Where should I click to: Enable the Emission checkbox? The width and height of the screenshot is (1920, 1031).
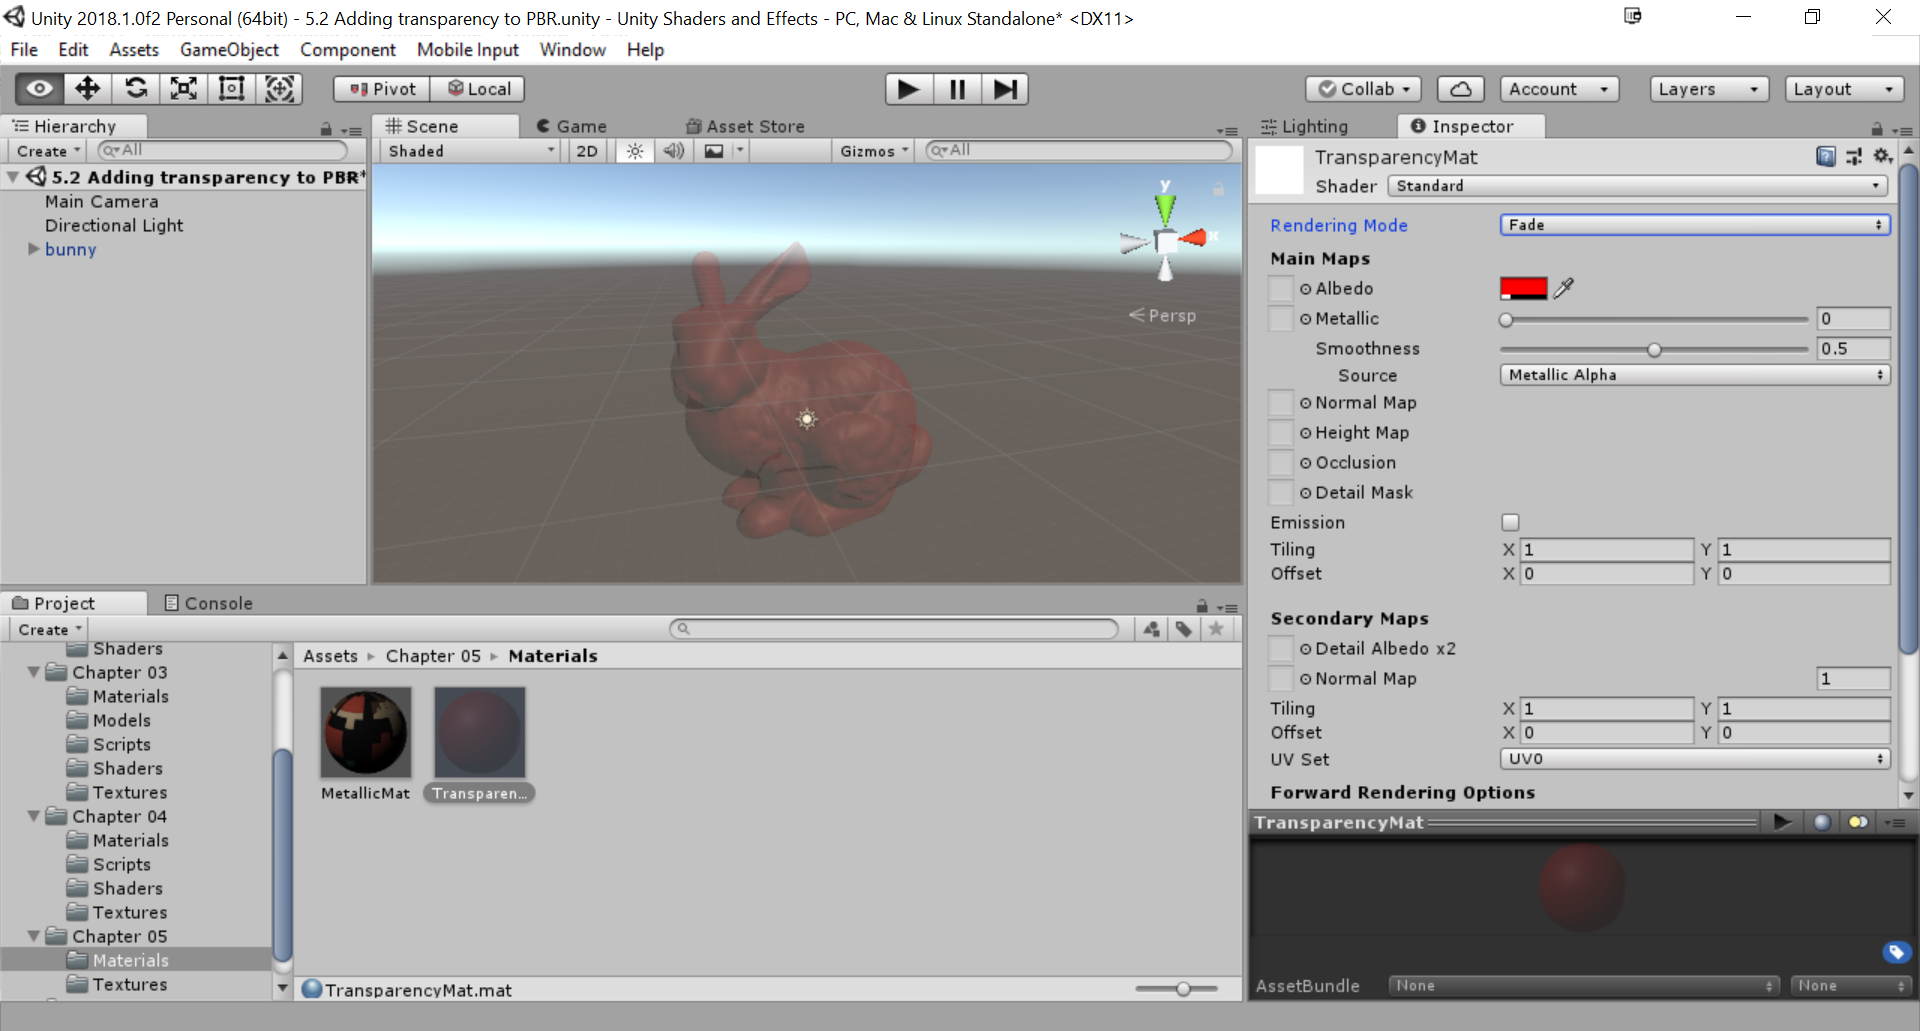coord(1510,522)
